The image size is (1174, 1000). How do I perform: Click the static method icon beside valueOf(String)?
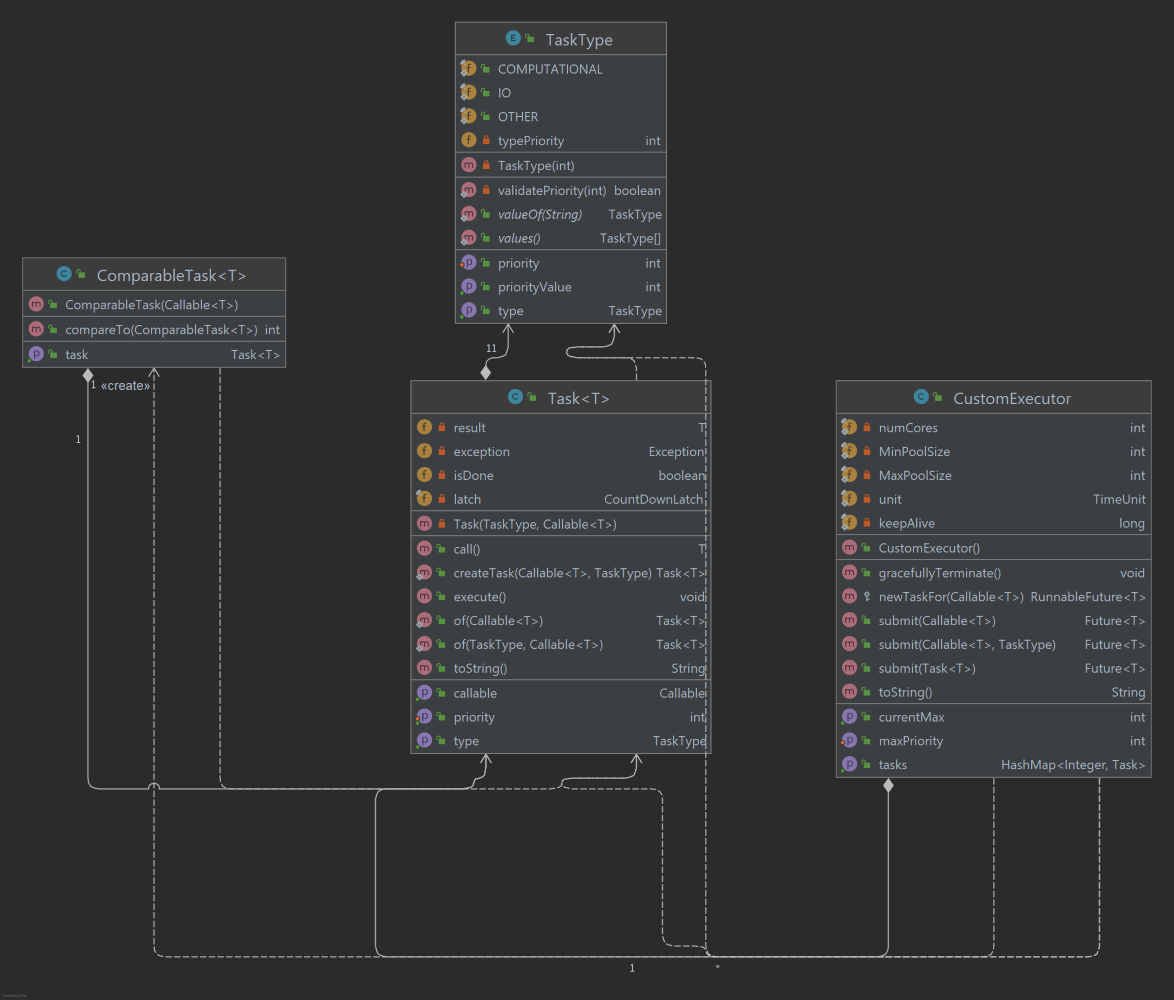coord(468,214)
